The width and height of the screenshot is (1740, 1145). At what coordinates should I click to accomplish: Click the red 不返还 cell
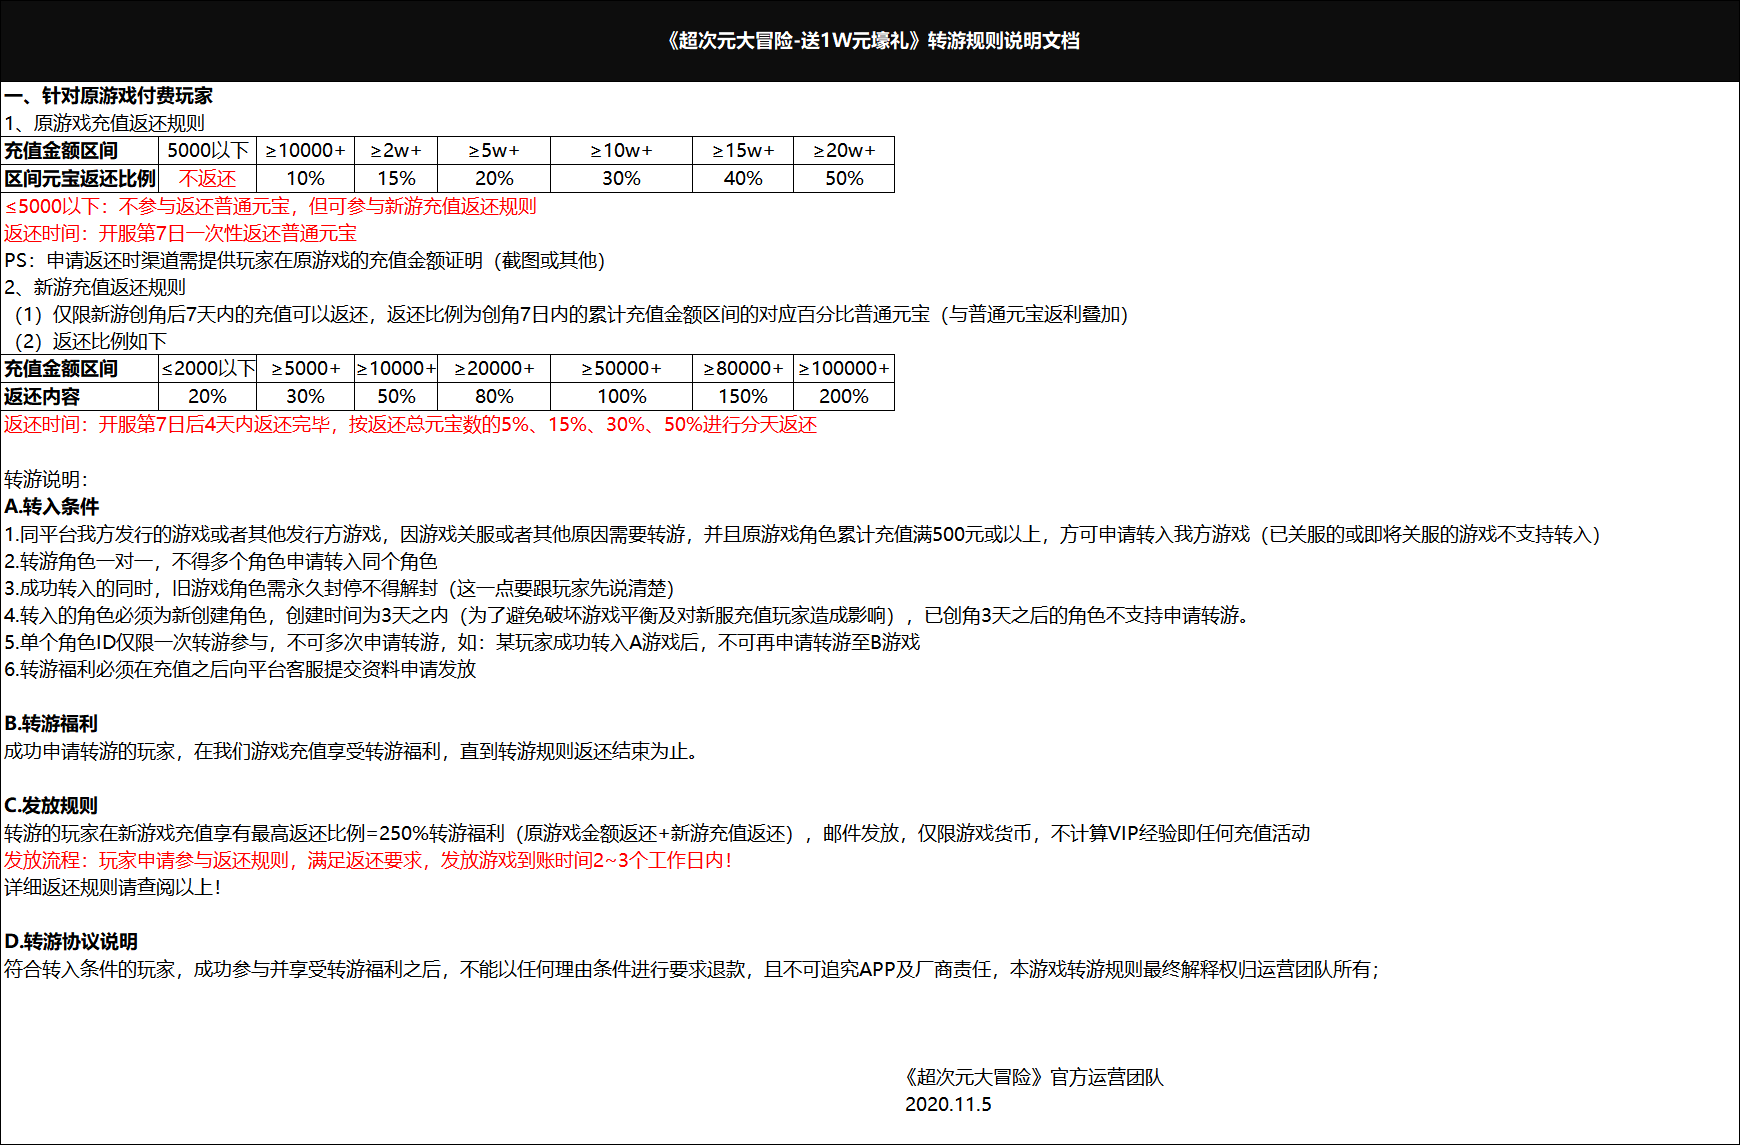[x=208, y=178]
